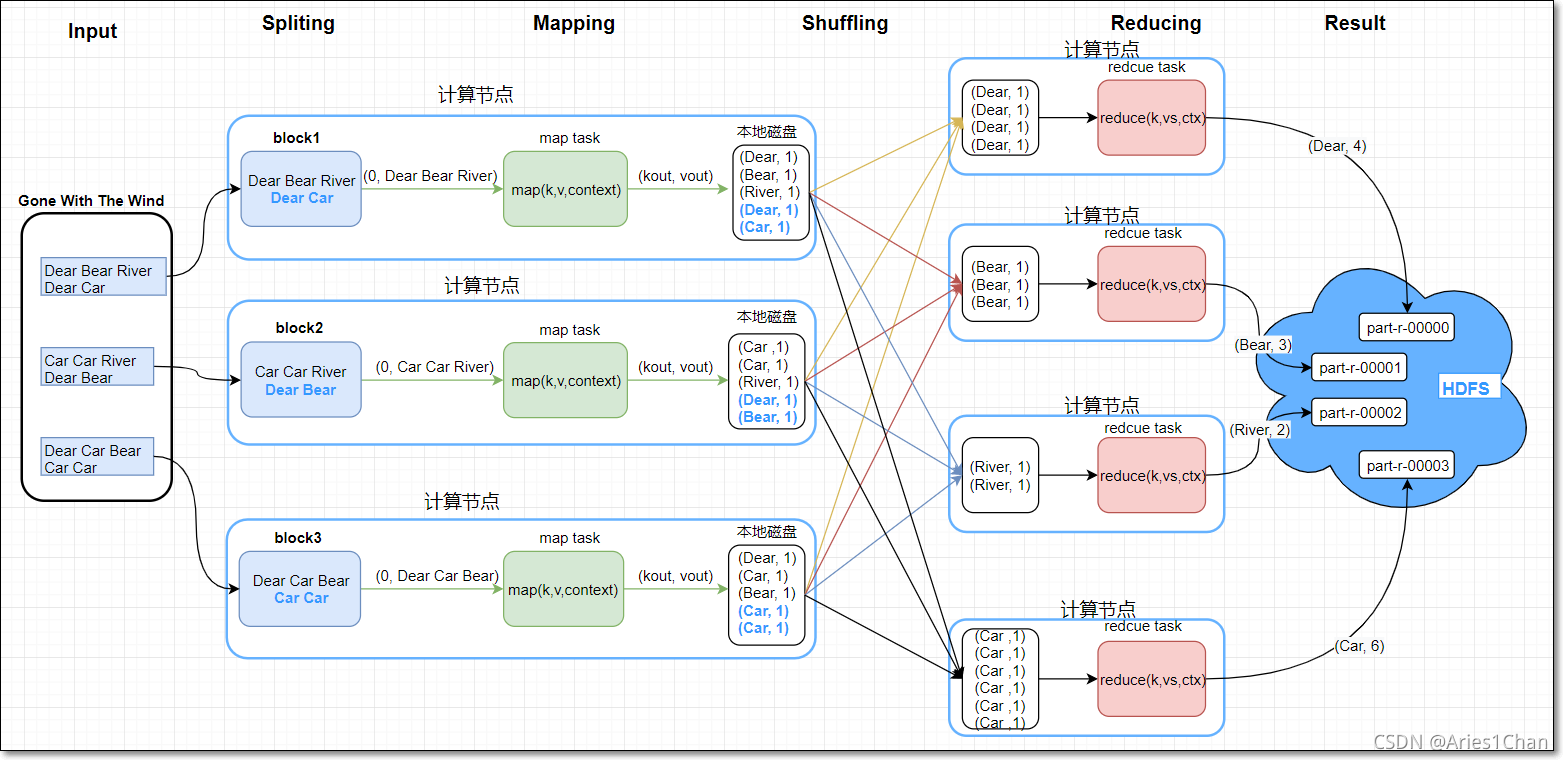Image resolution: width=1563 pixels, height=760 pixels.
Task: Click redcue task label in the Dear reducer
Action: point(1147,67)
